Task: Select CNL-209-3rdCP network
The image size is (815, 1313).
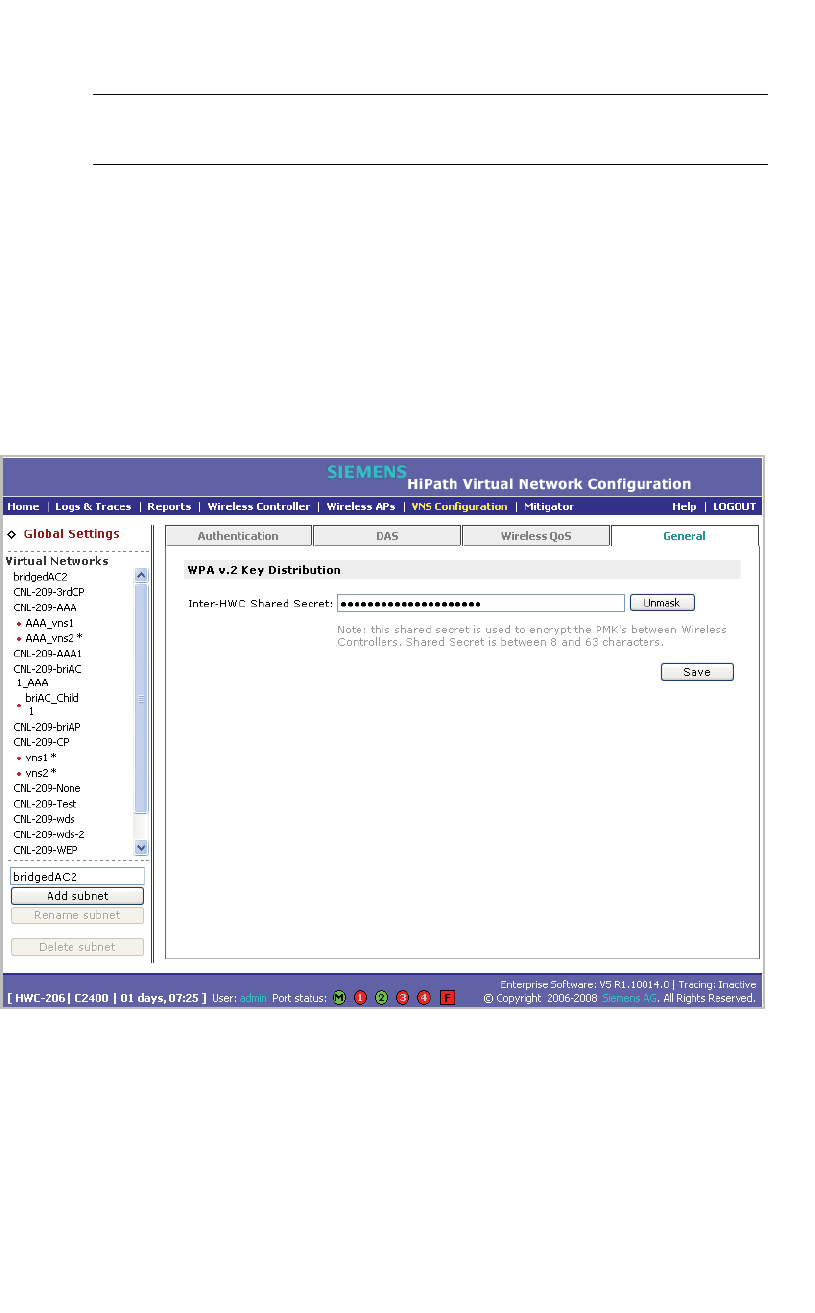Action: [x=49, y=592]
